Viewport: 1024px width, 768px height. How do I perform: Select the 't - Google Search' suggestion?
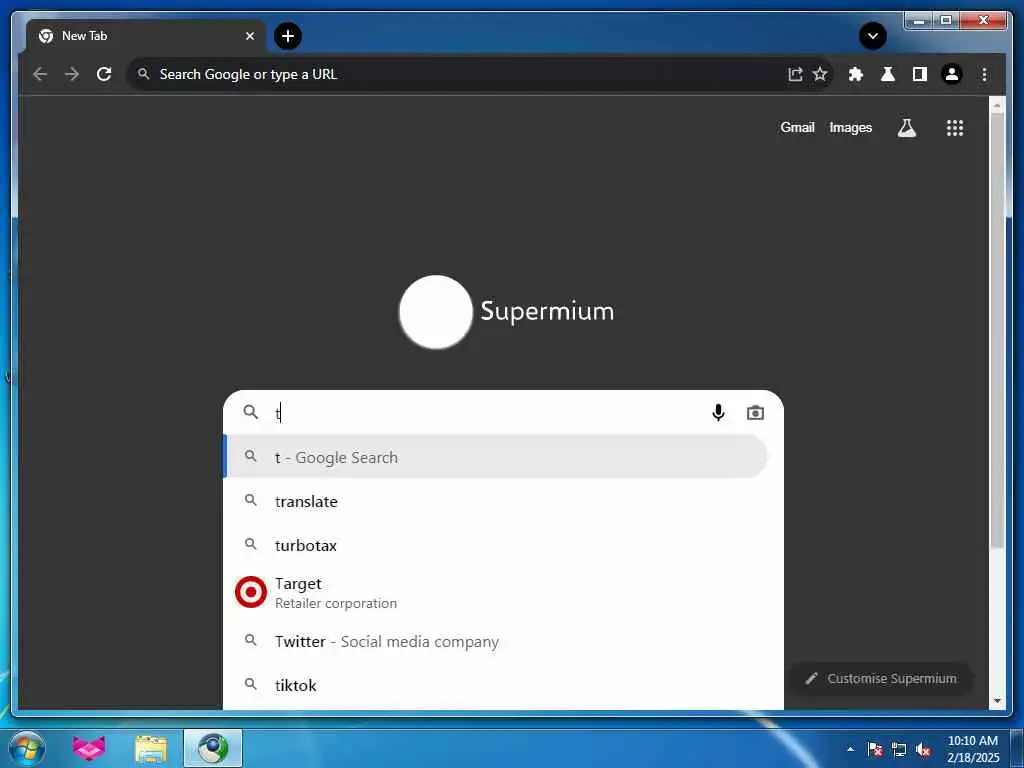[495, 457]
